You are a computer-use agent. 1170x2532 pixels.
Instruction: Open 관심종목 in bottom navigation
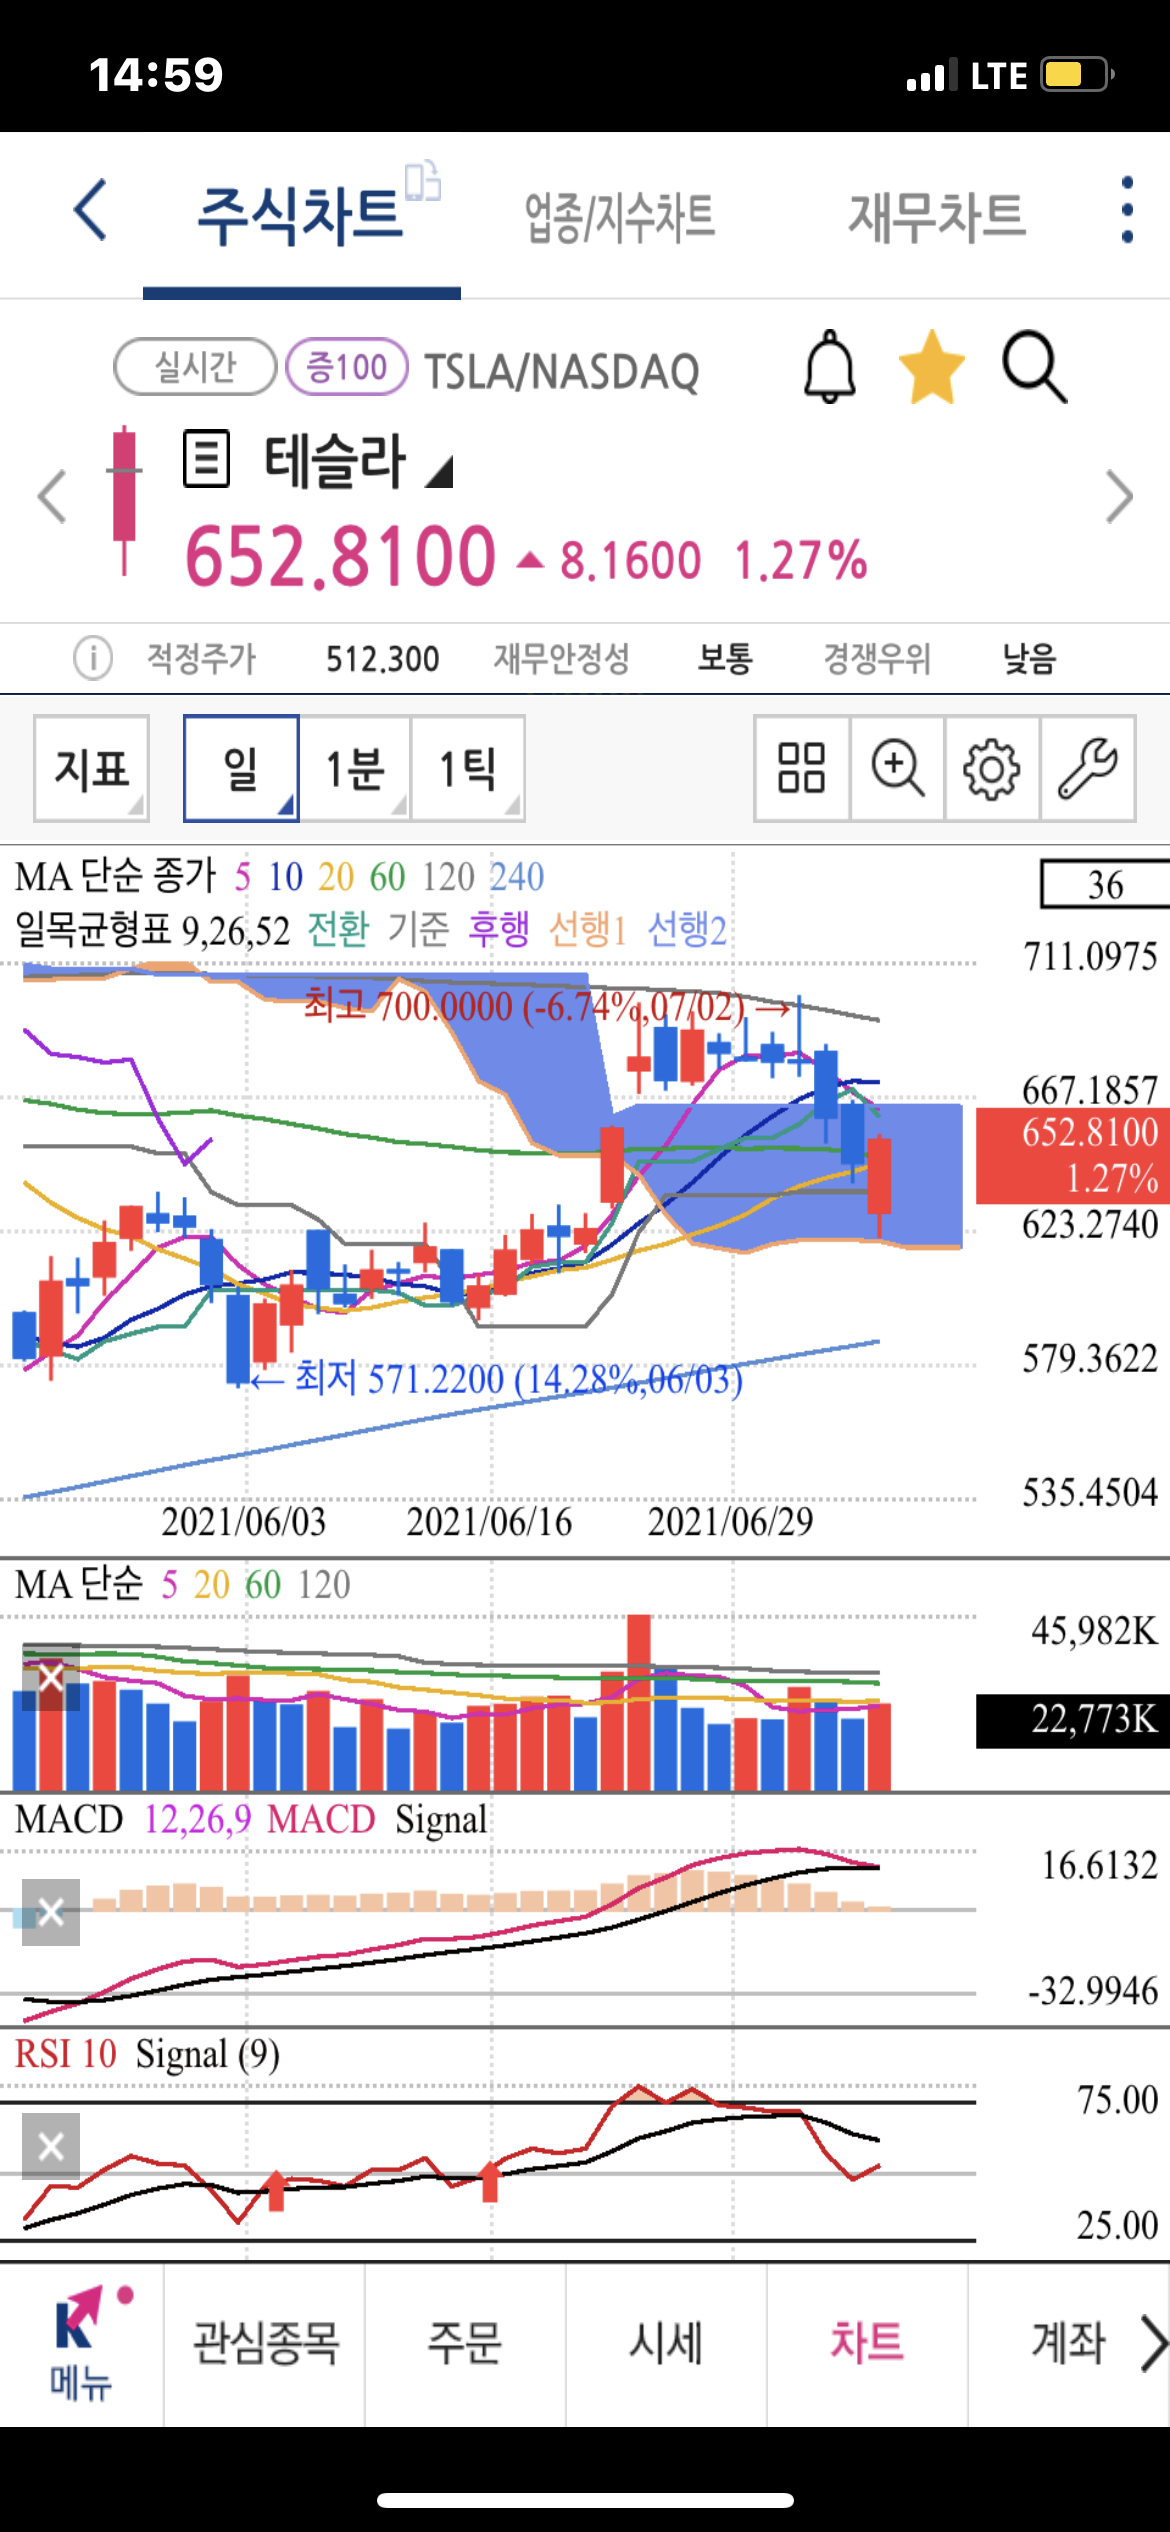(266, 2343)
